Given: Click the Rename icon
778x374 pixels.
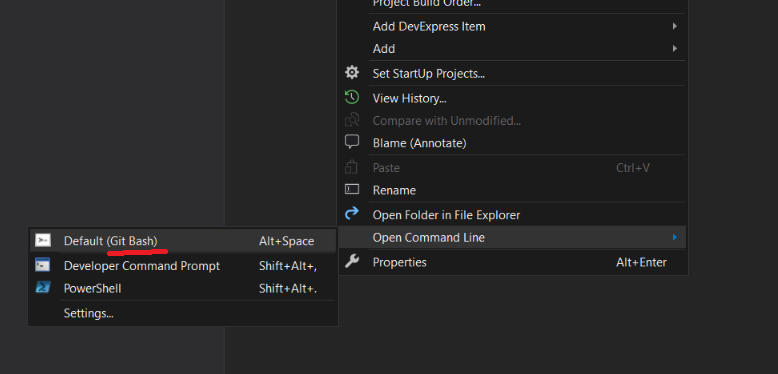Looking at the screenshot, I should click(352, 189).
